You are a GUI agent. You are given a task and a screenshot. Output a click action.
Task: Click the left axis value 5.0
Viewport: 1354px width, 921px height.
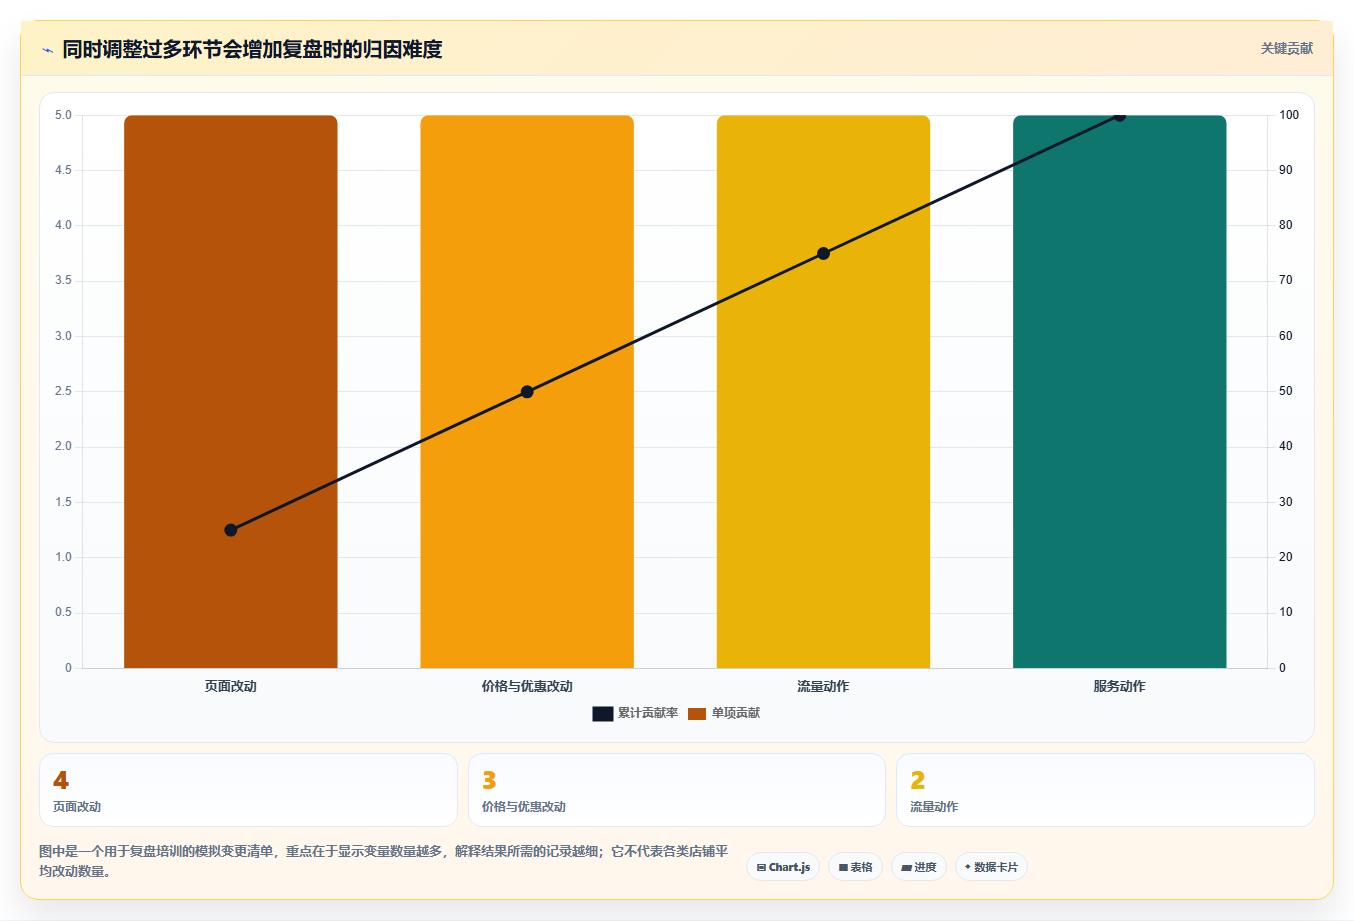click(x=63, y=115)
